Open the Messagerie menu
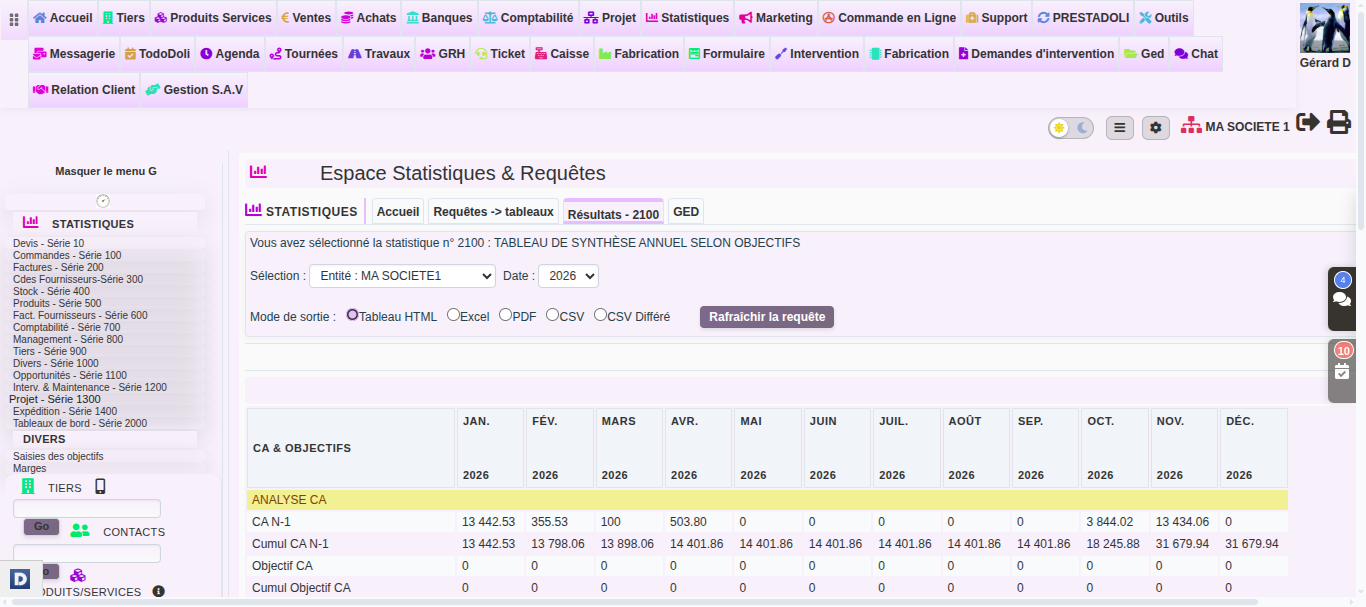 [75, 54]
